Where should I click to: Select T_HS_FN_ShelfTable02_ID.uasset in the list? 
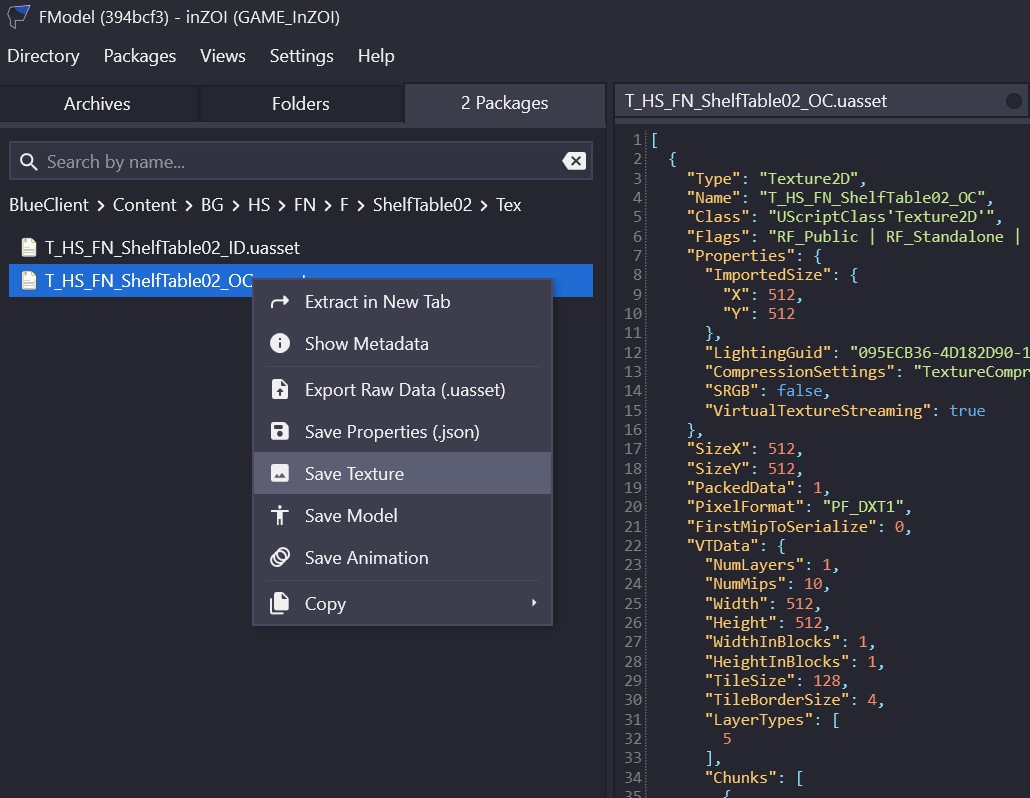point(301,248)
